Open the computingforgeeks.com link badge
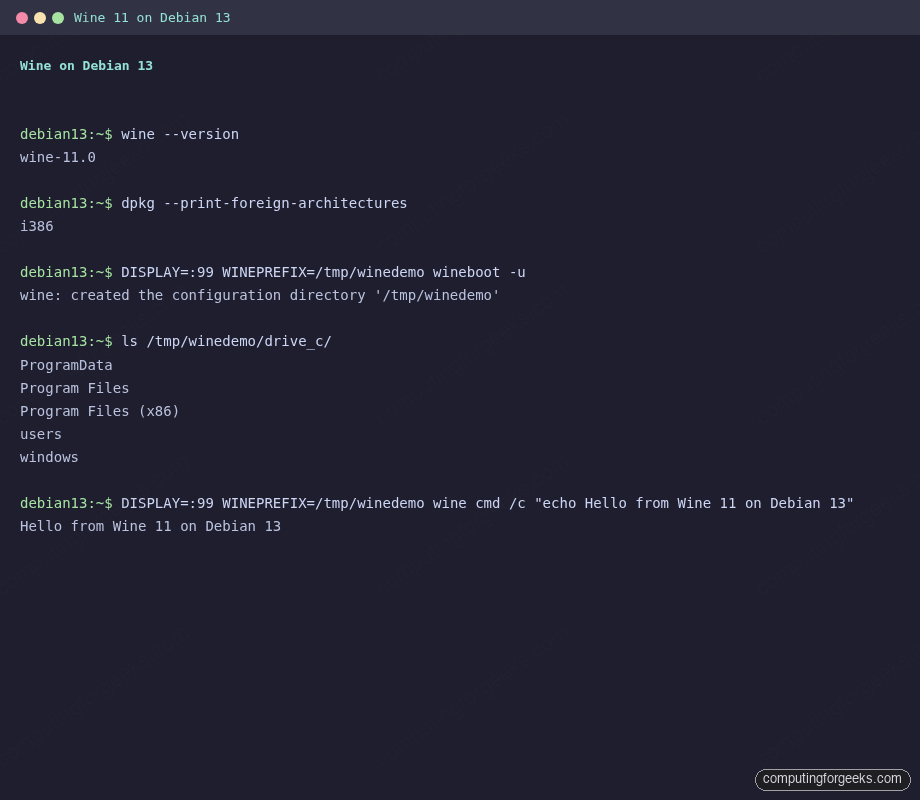This screenshot has height=800, width=920. click(832, 779)
